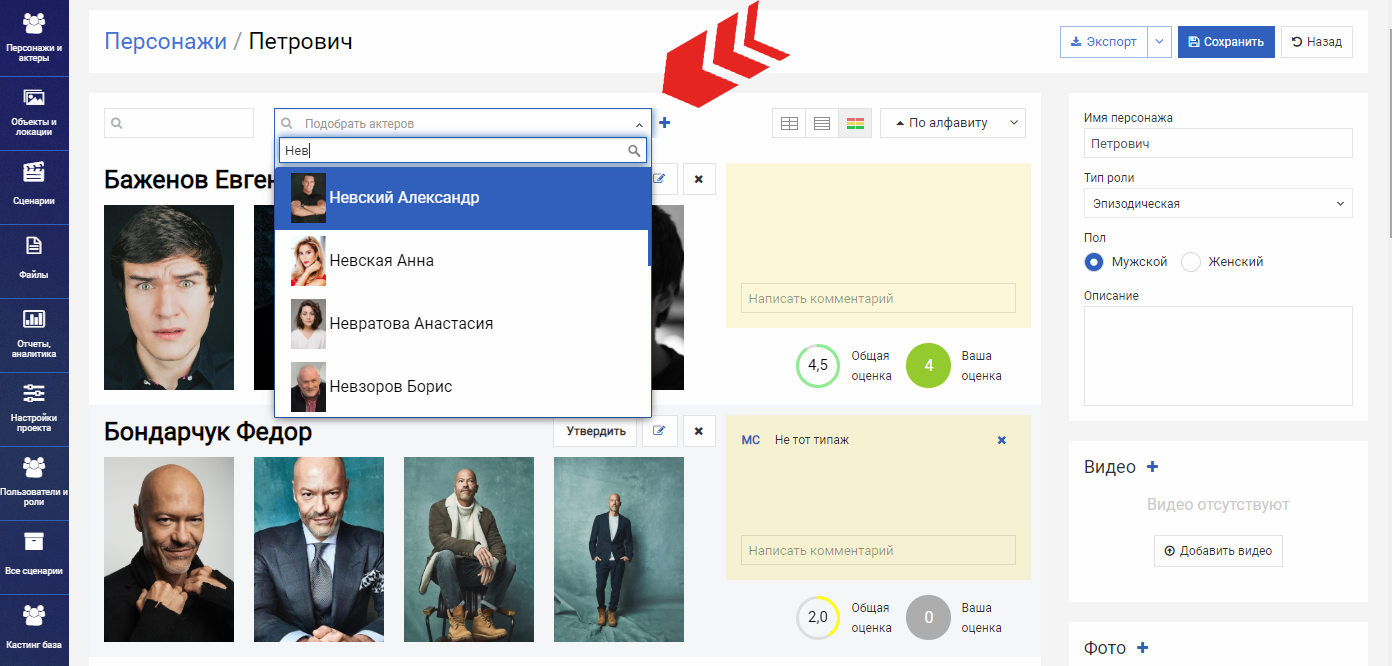The width and height of the screenshot is (1392, 666).
Task: Switch to colored rating view icon
Action: [855, 123]
